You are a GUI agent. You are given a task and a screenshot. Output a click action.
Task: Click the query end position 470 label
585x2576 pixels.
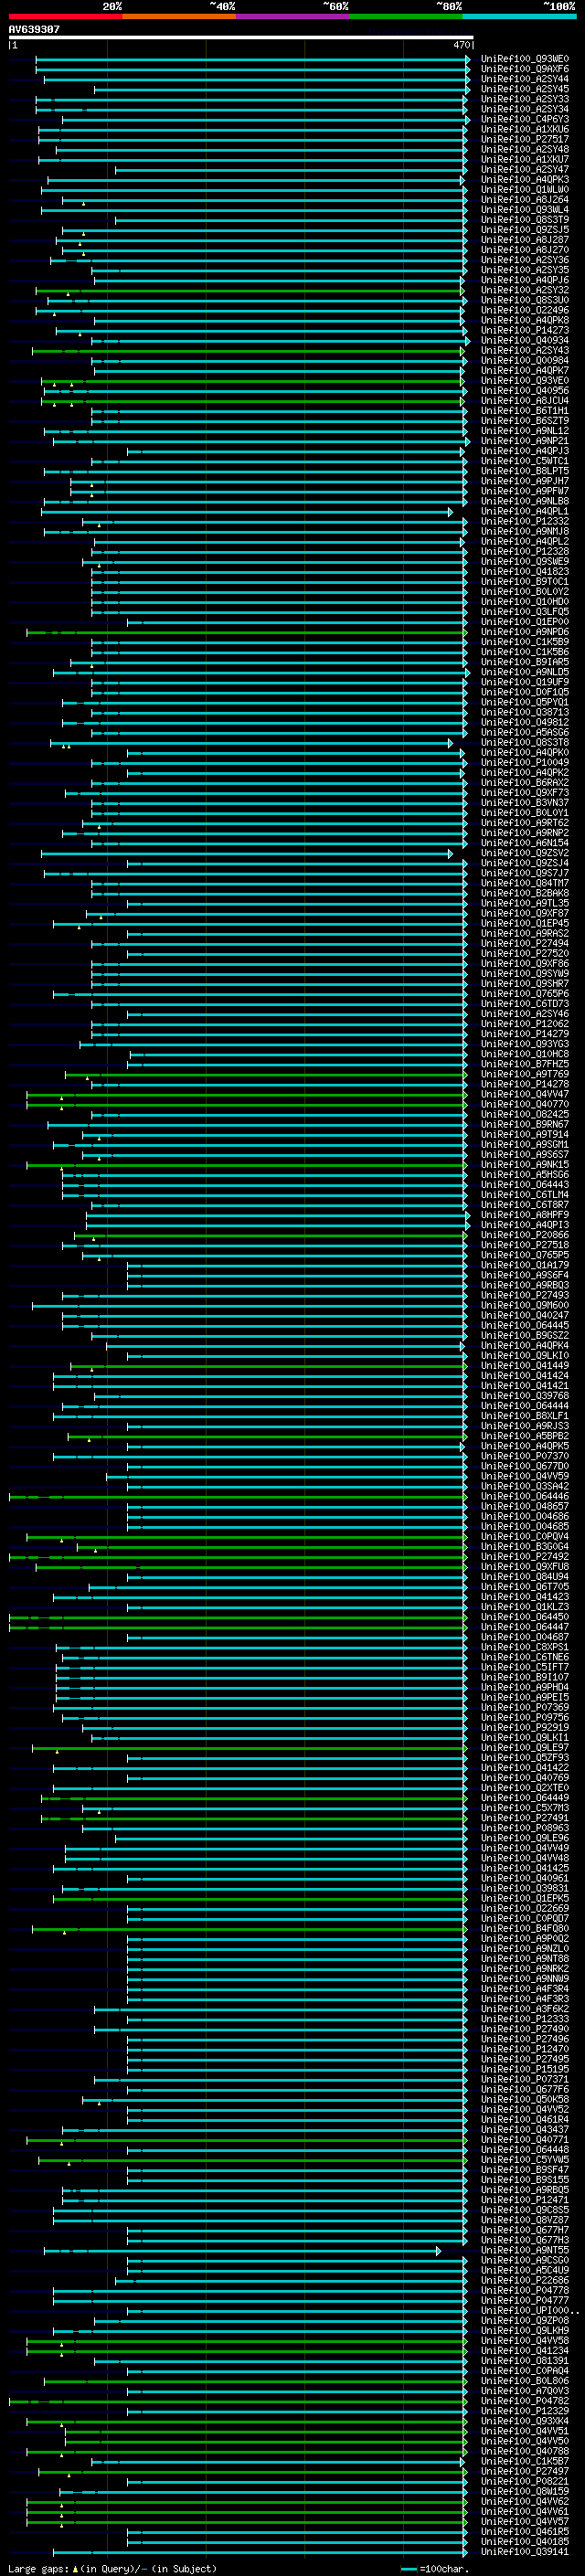pos(462,45)
